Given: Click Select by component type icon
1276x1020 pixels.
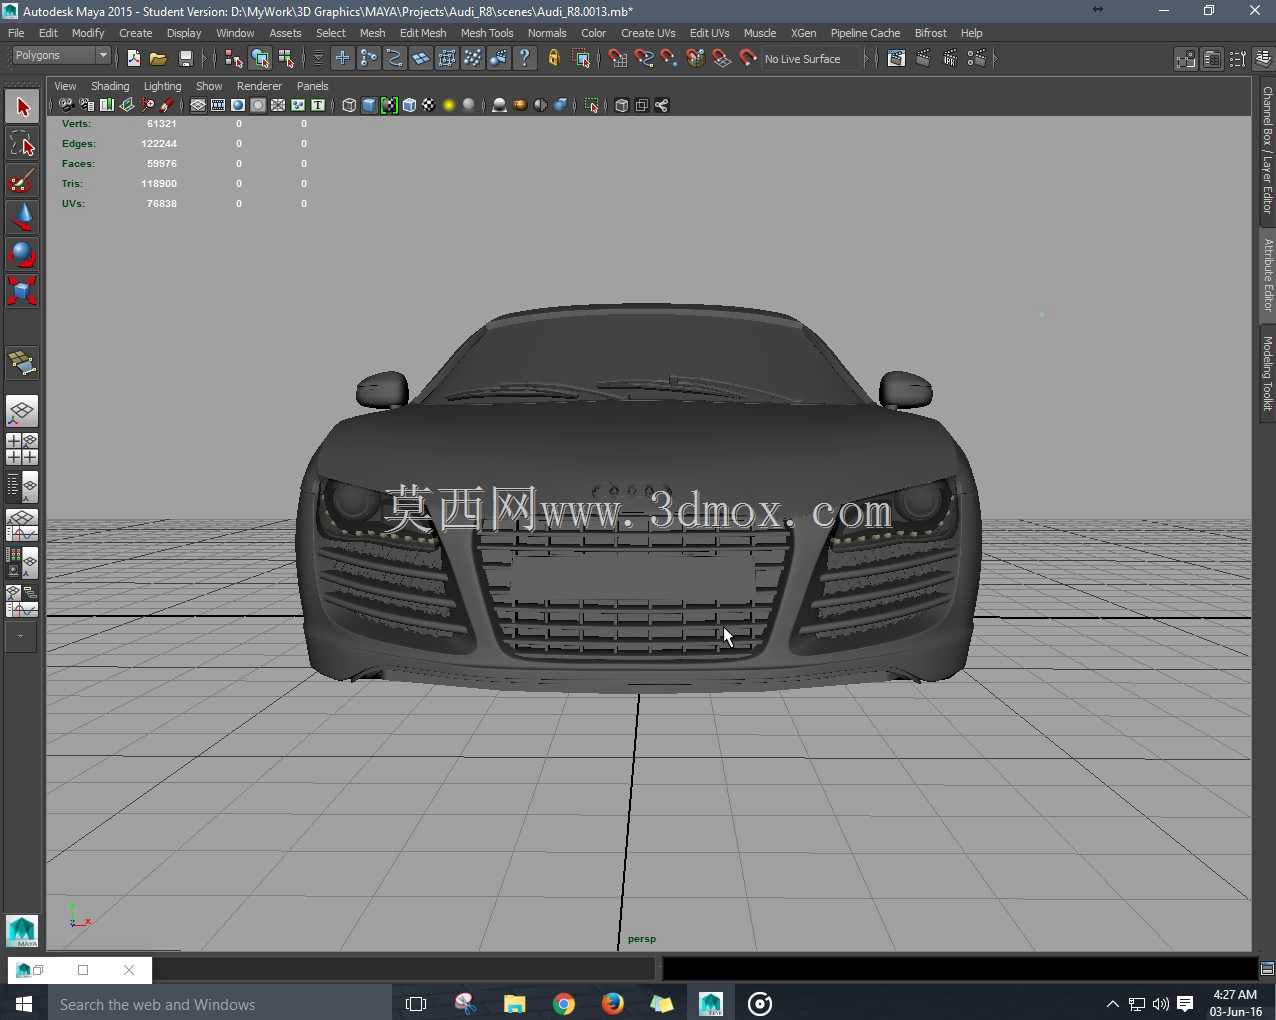Looking at the screenshot, I should (286, 59).
